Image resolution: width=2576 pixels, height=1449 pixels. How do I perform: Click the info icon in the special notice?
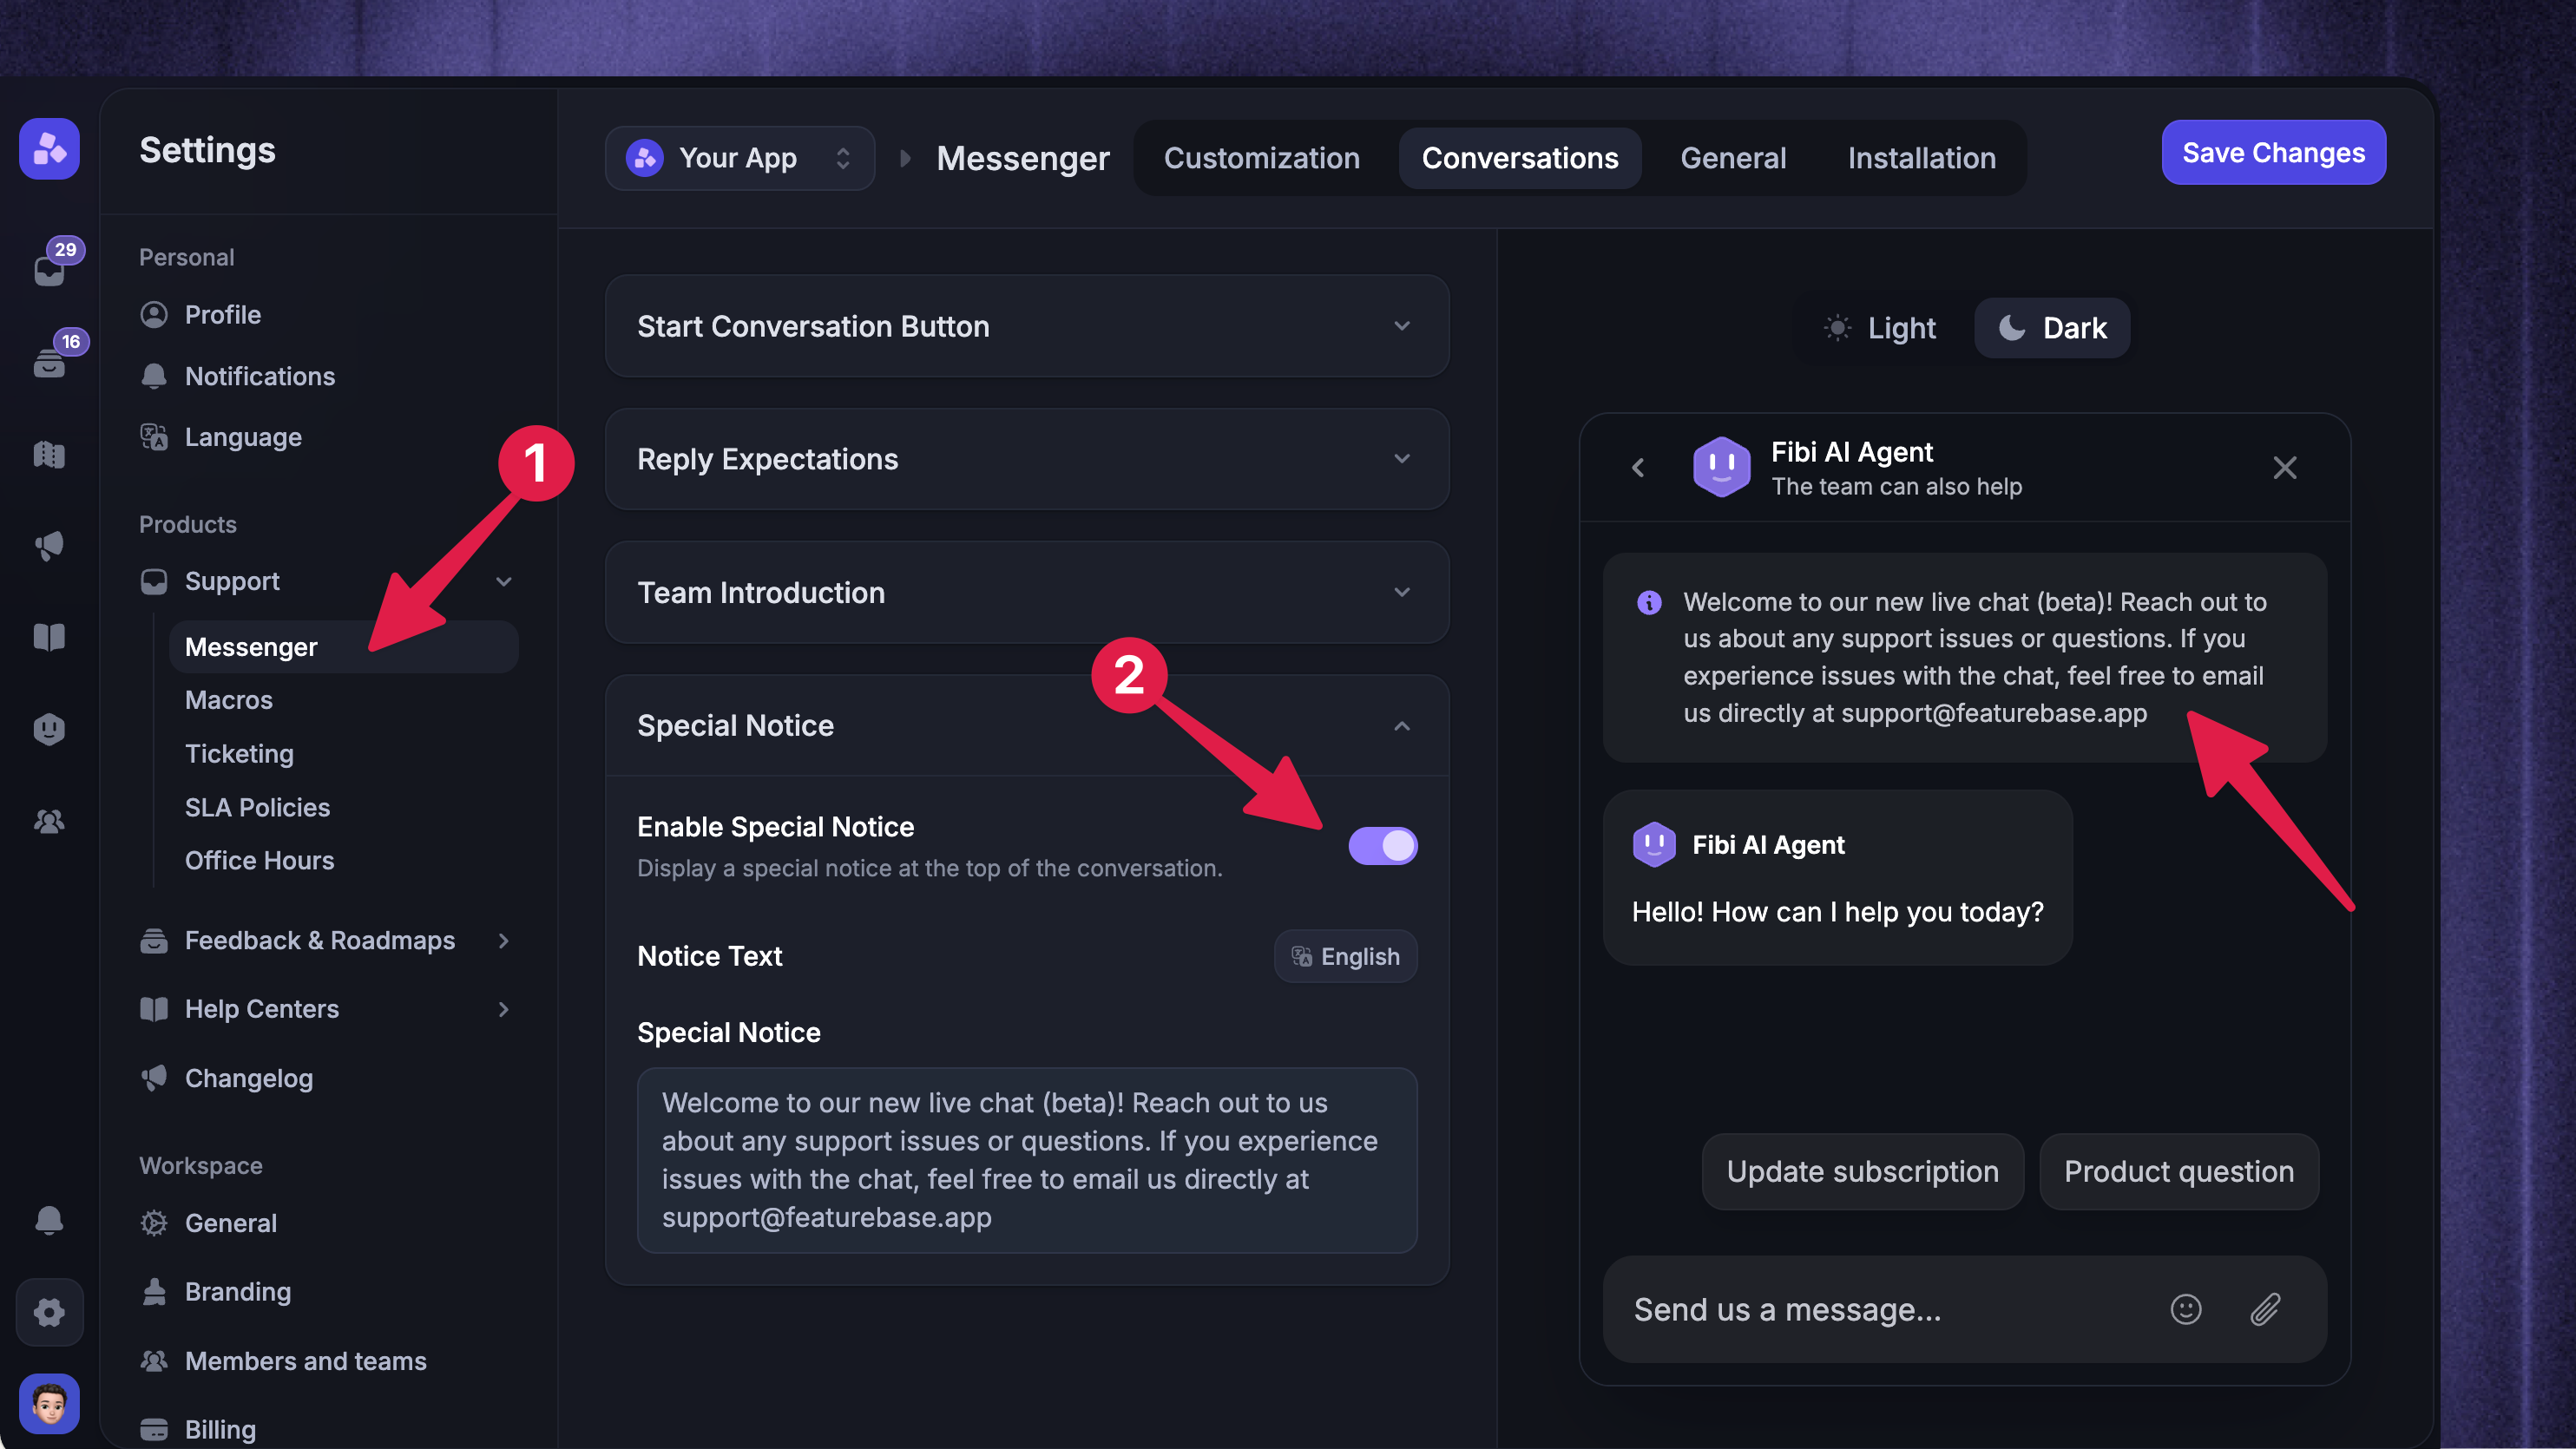click(x=1649, y=602)
